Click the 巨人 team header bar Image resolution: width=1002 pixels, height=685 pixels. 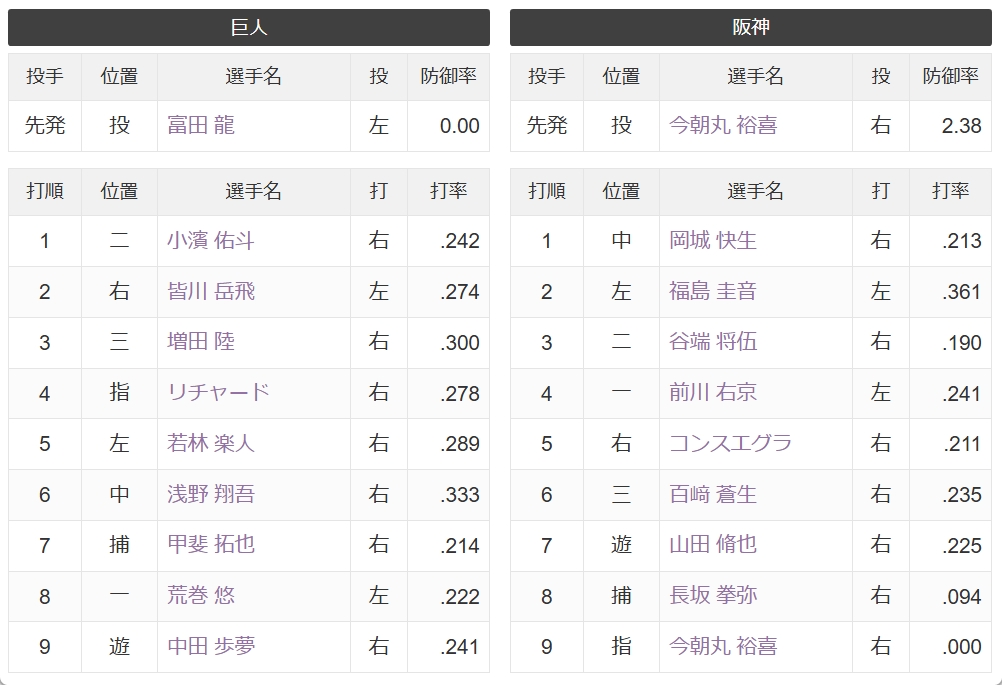click(249, 27)
